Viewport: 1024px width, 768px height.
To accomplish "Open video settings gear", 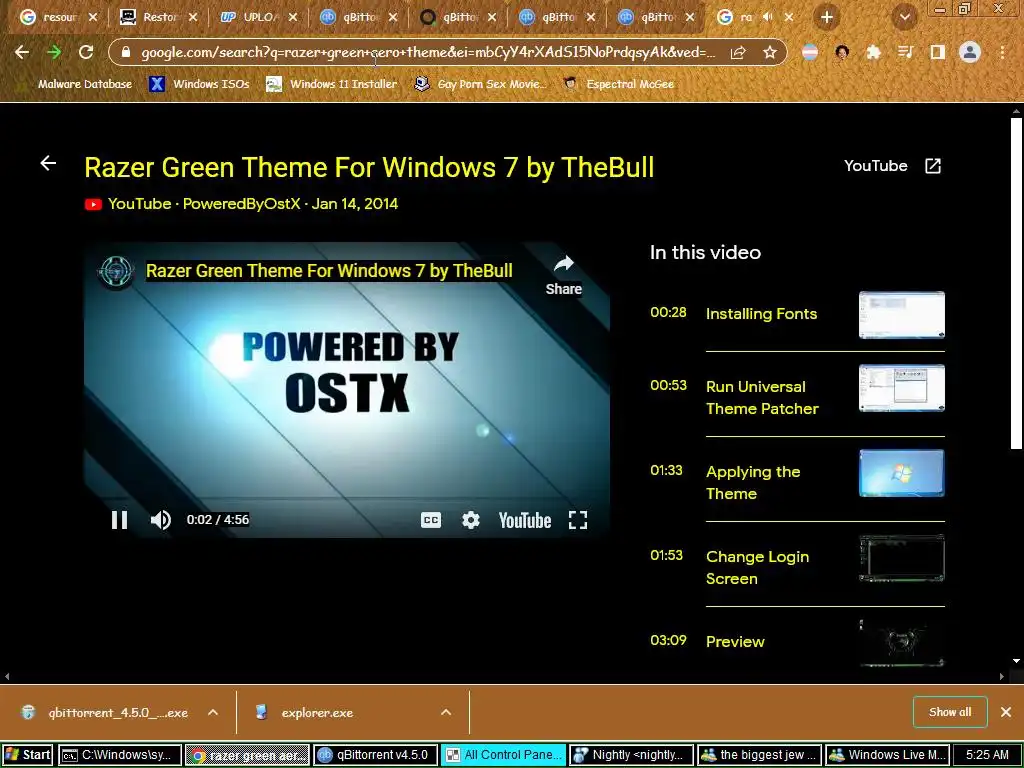I will click(471, 520).
